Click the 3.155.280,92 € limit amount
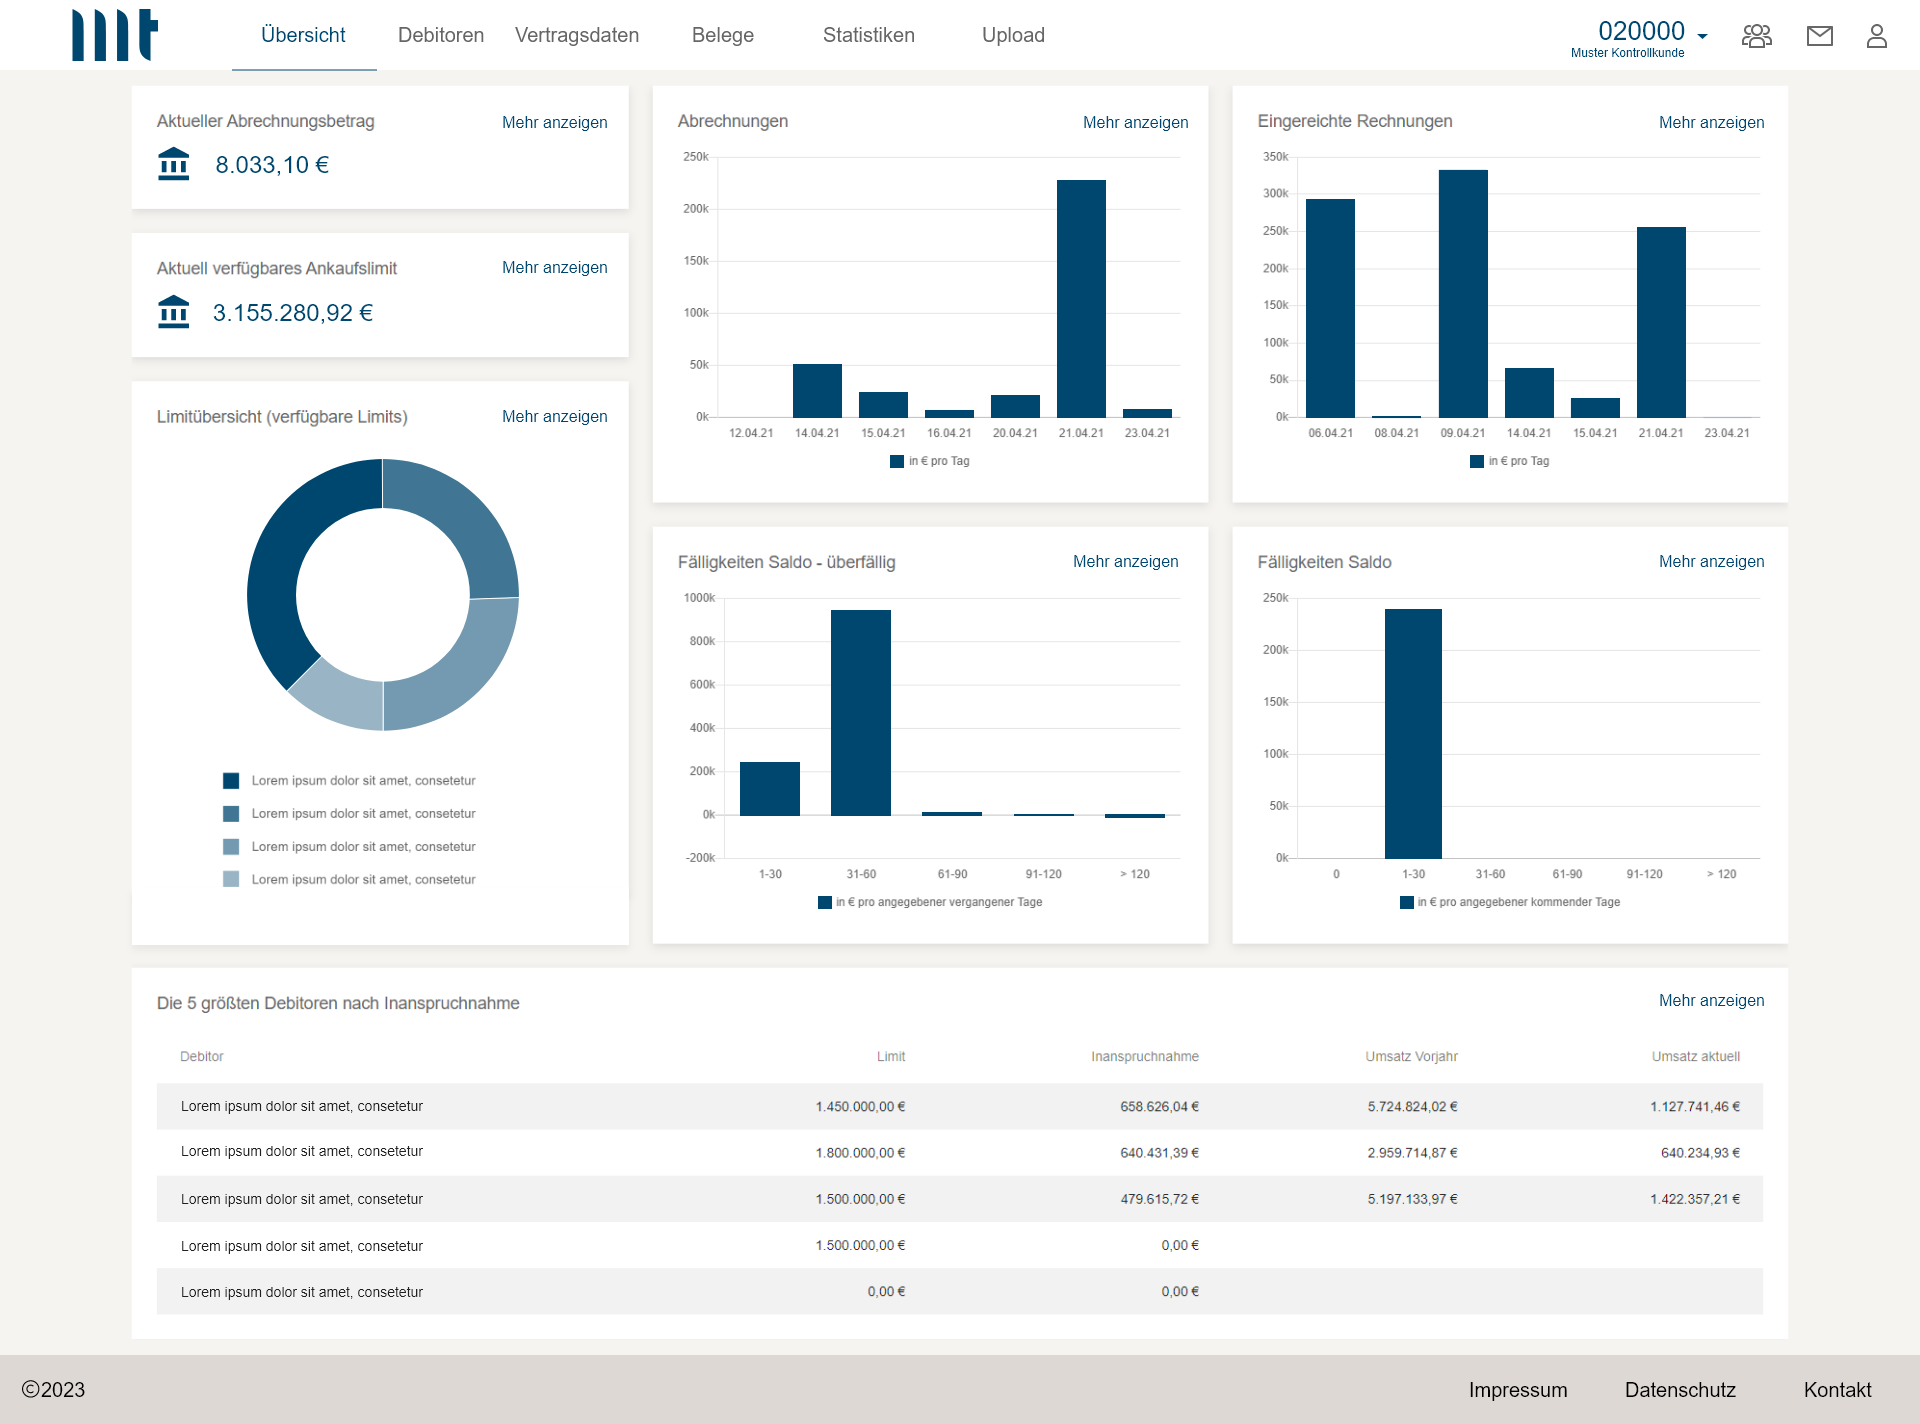Screen dimensions: 1920x1424 [293, 313]
